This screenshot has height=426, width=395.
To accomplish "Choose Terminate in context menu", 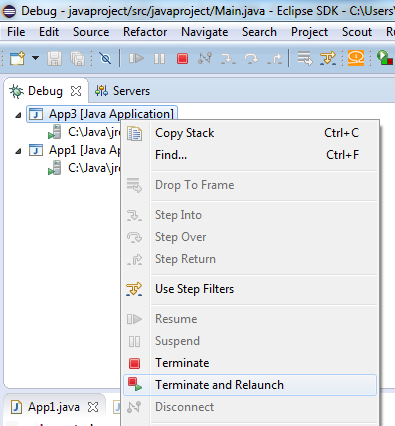I will 250,363.
